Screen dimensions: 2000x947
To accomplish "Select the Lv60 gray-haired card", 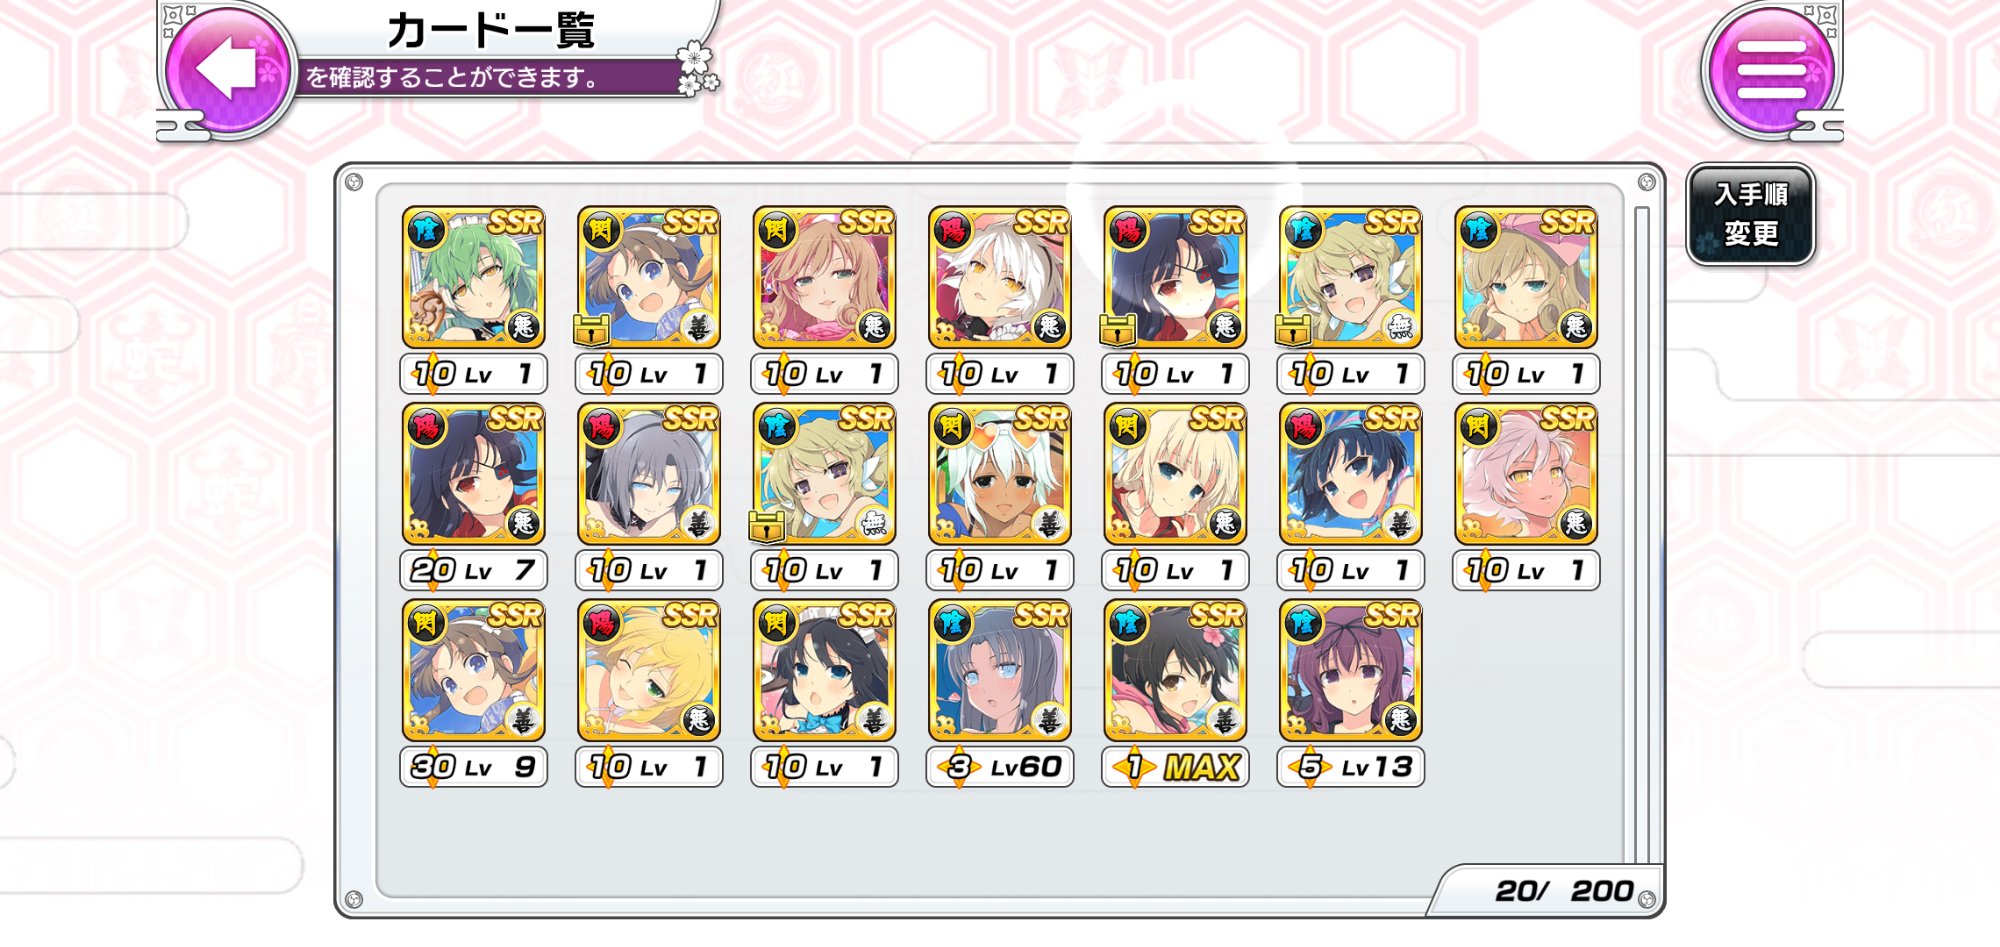I will click(1000, 671).
